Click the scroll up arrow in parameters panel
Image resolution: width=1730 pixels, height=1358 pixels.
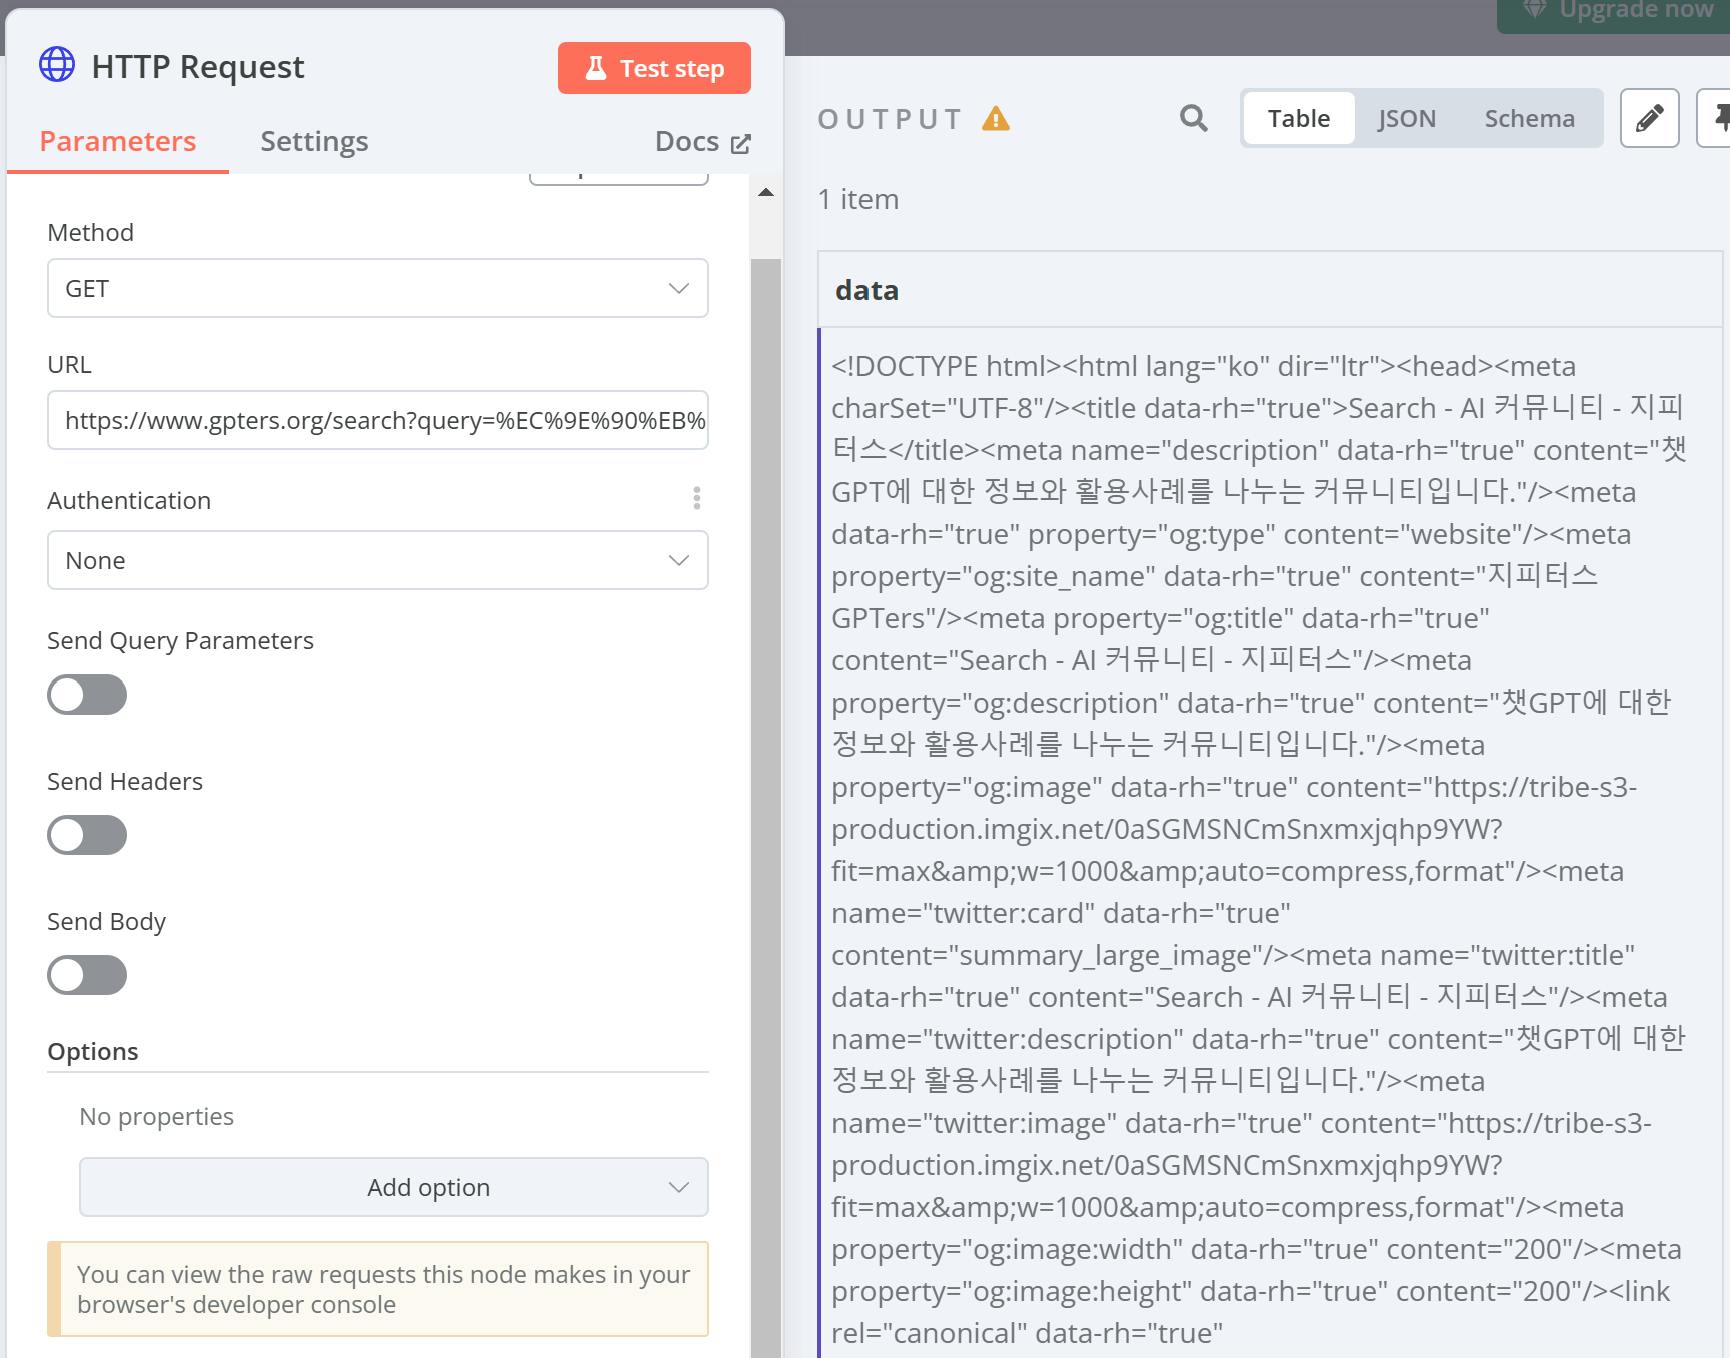click(x=766, y=192)
